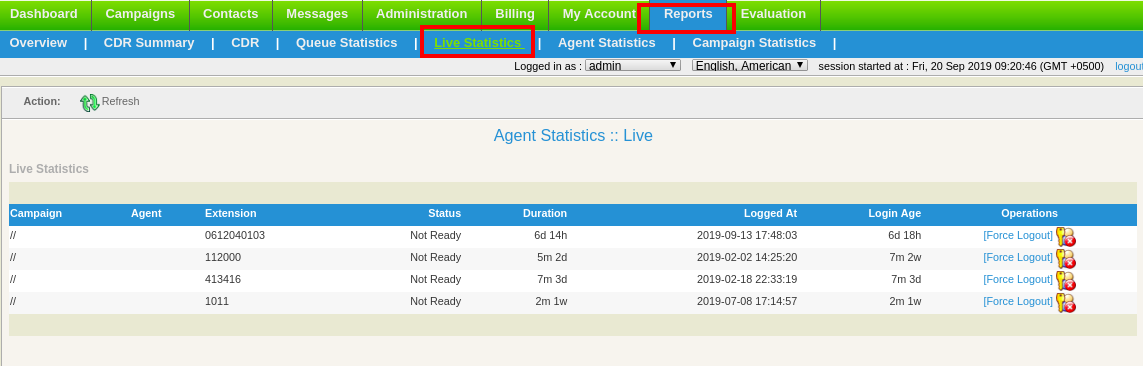Click force logout key icon for extension 1011
The width and height of the screenshot is (1143, 366).
click(x=1066, y=303)
